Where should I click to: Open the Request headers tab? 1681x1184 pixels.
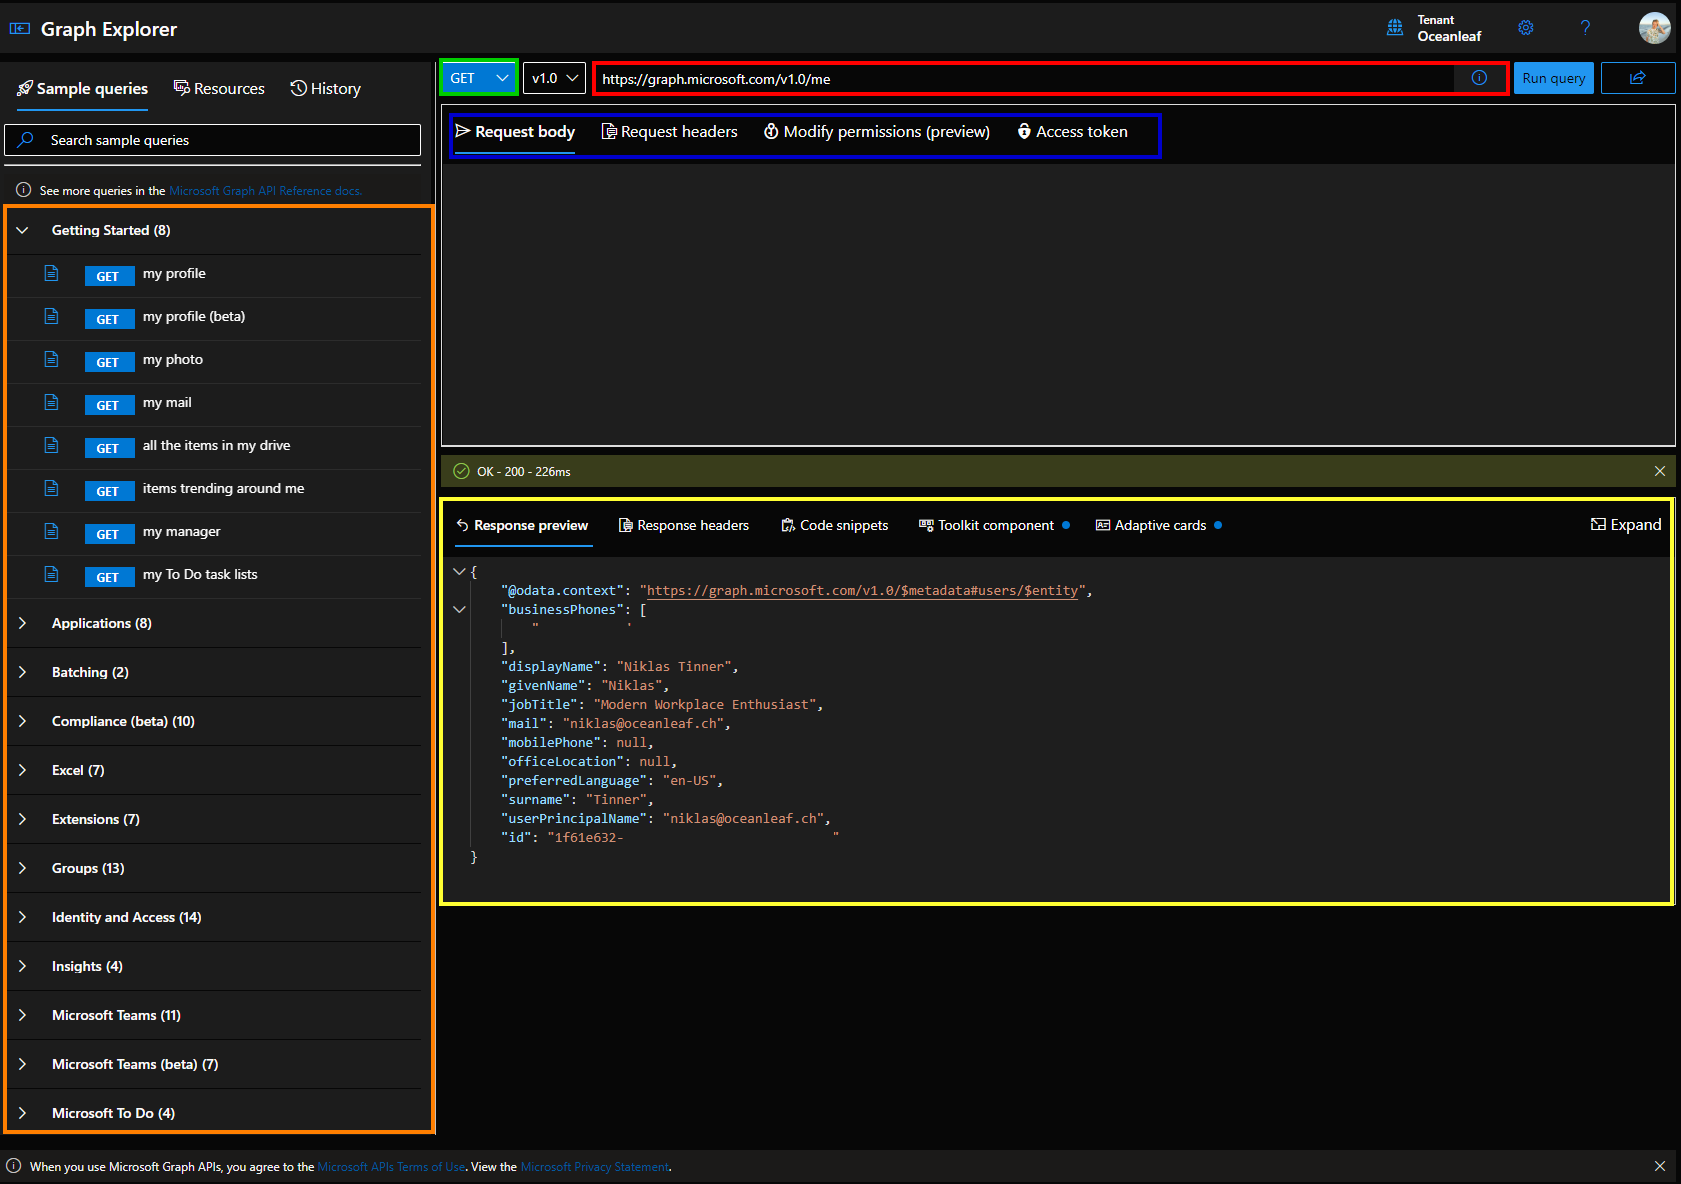[x=669, y=132]
